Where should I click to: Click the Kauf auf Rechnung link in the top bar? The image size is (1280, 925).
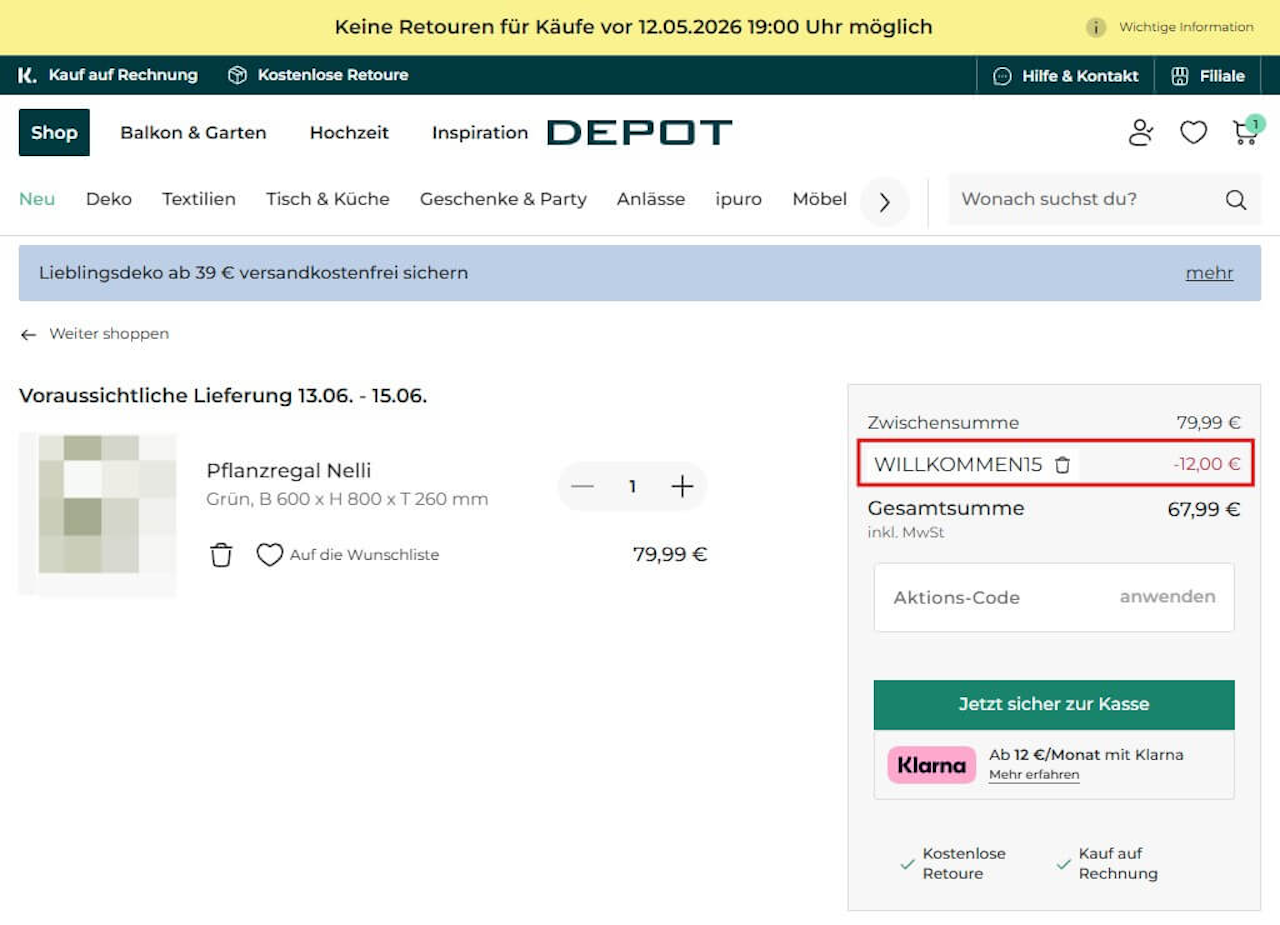[123, 75]
